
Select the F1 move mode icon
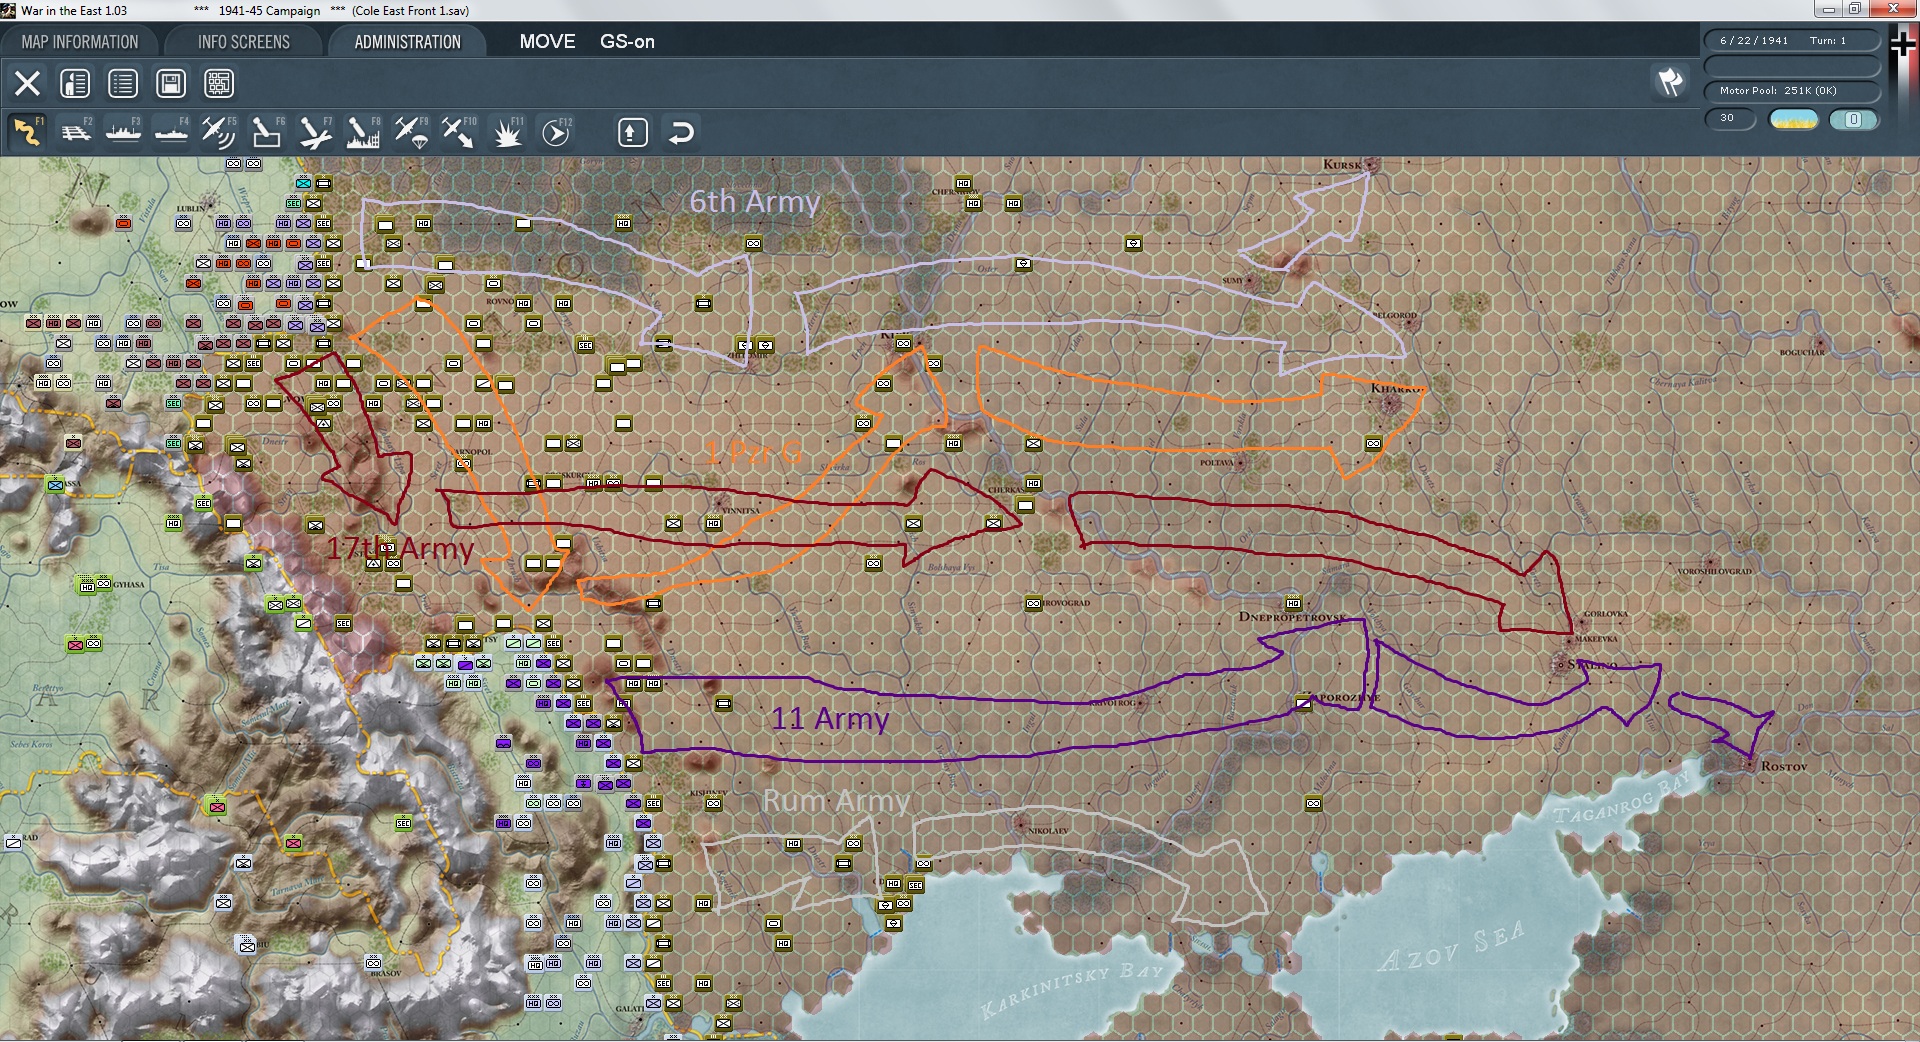(x=27, y=132)
